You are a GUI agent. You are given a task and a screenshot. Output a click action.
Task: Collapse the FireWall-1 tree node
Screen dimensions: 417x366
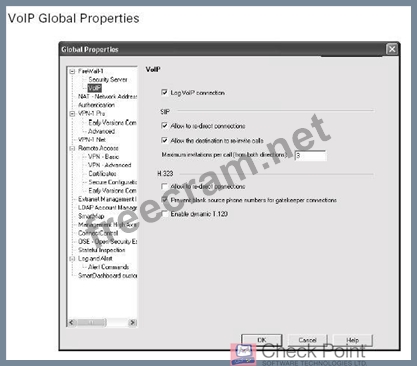pos(72,71)
